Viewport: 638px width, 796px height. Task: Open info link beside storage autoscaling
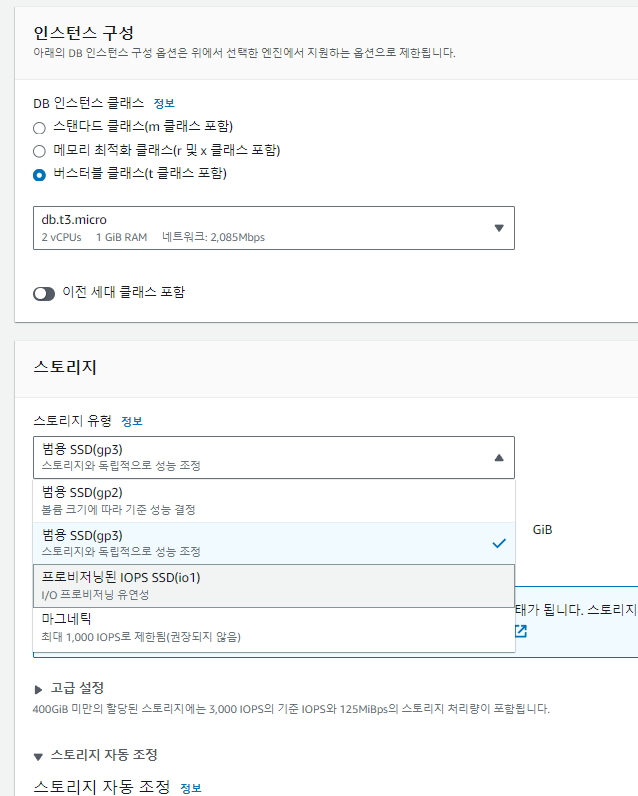[190, 788]
